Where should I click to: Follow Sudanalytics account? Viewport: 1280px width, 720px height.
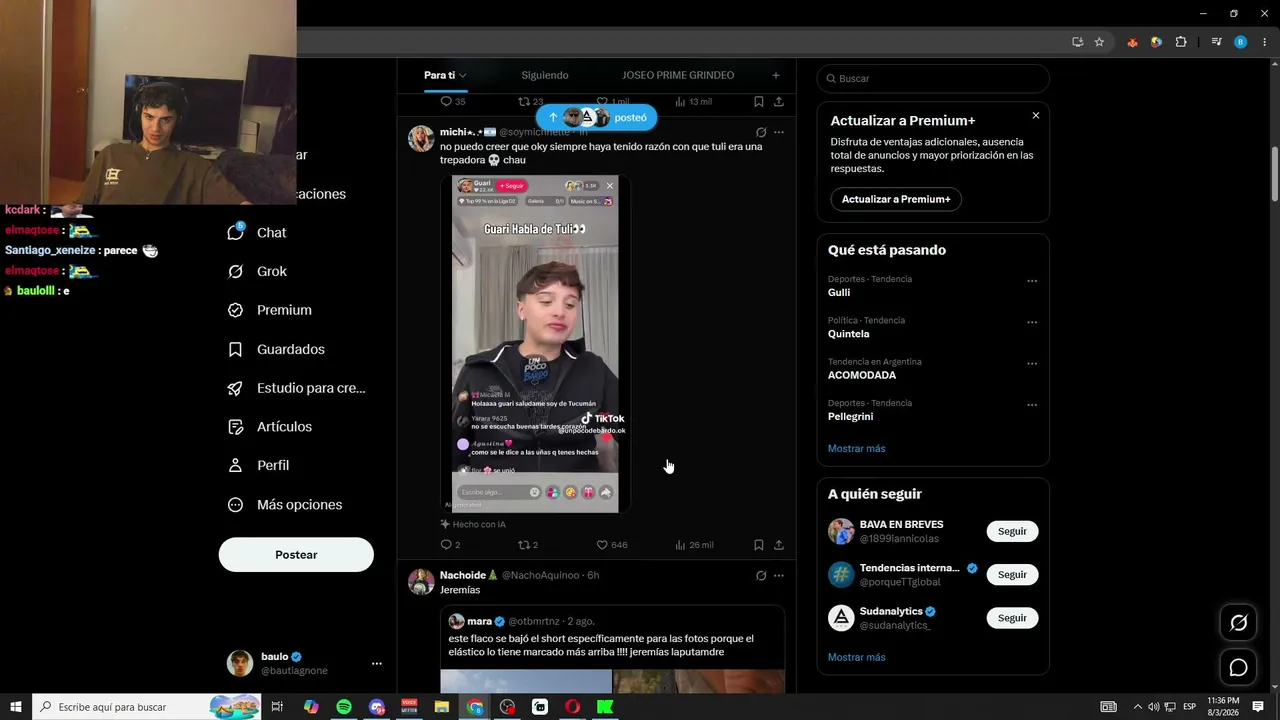[x=1012, y=618]
